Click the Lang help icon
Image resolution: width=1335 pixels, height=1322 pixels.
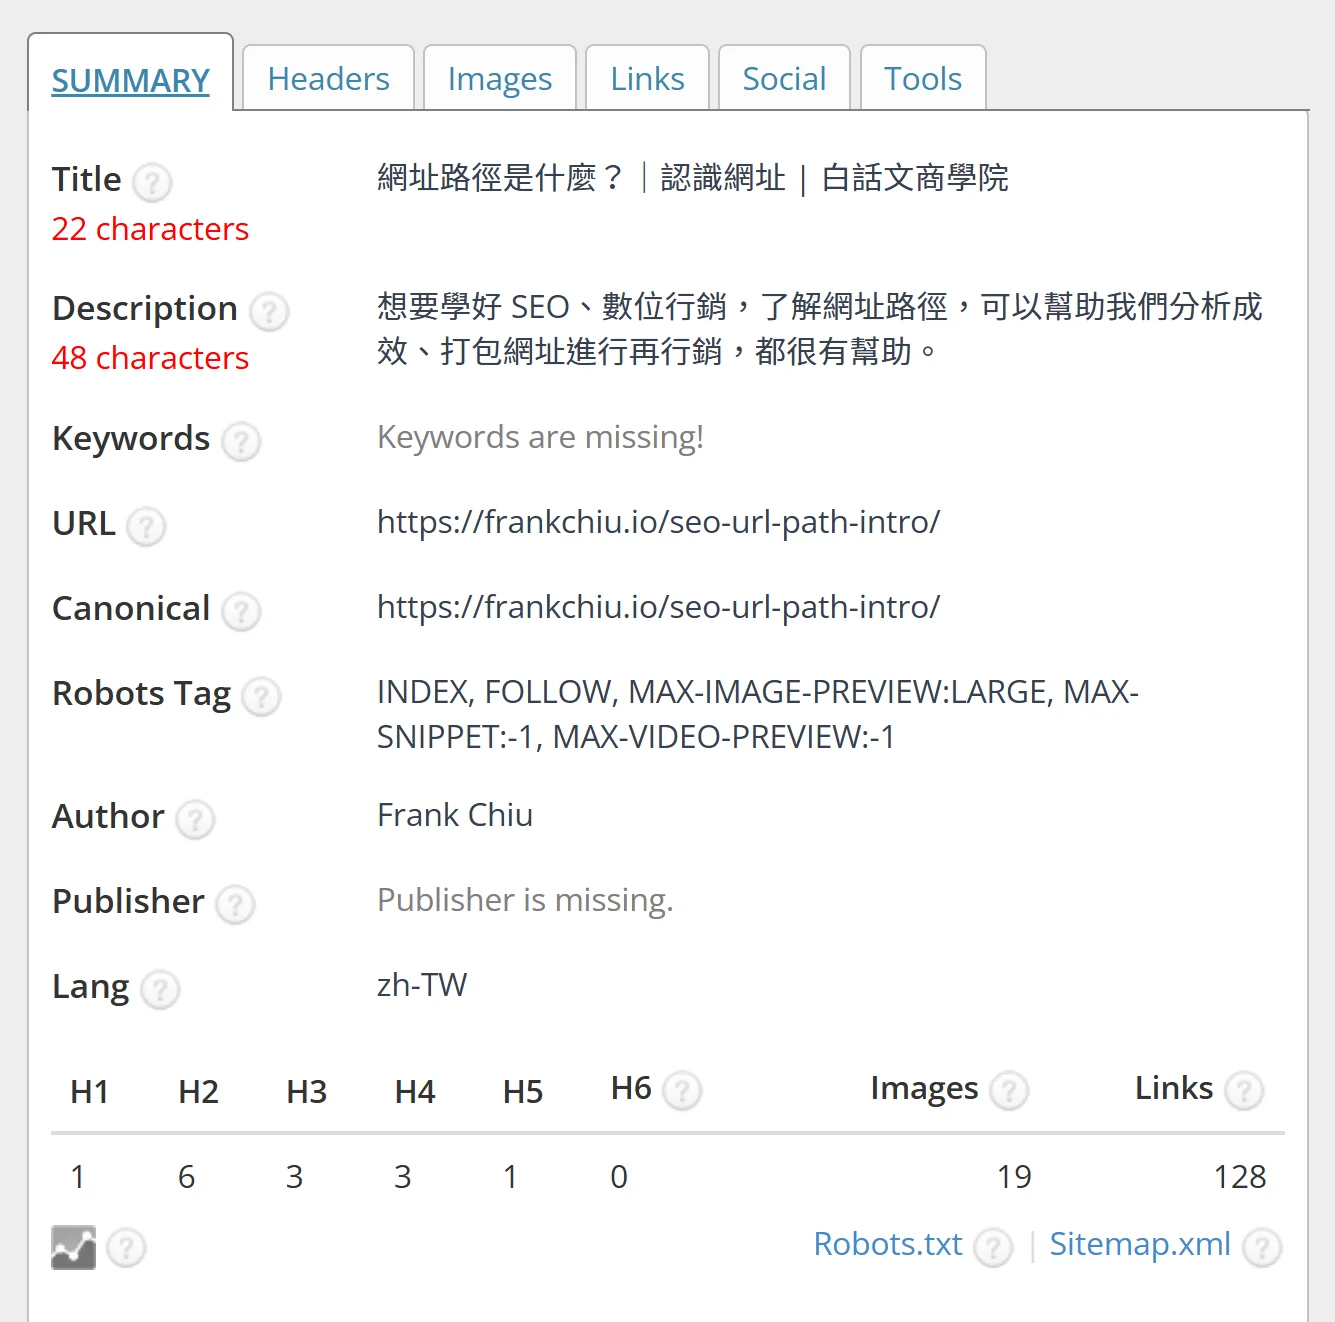(160, 989)
